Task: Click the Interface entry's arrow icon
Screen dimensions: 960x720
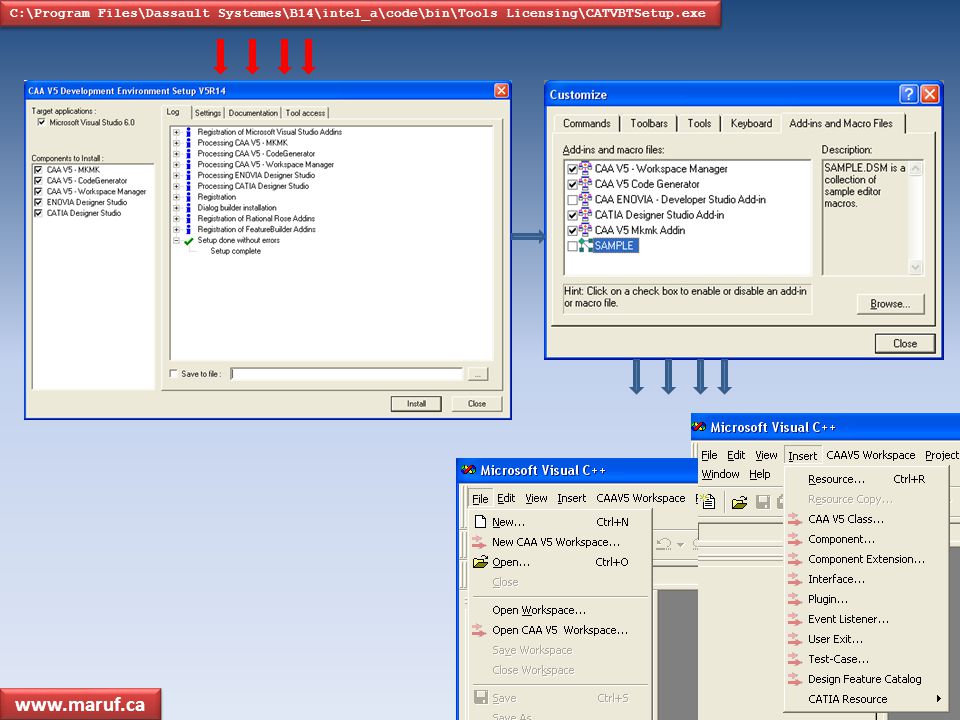Action: 795,579
